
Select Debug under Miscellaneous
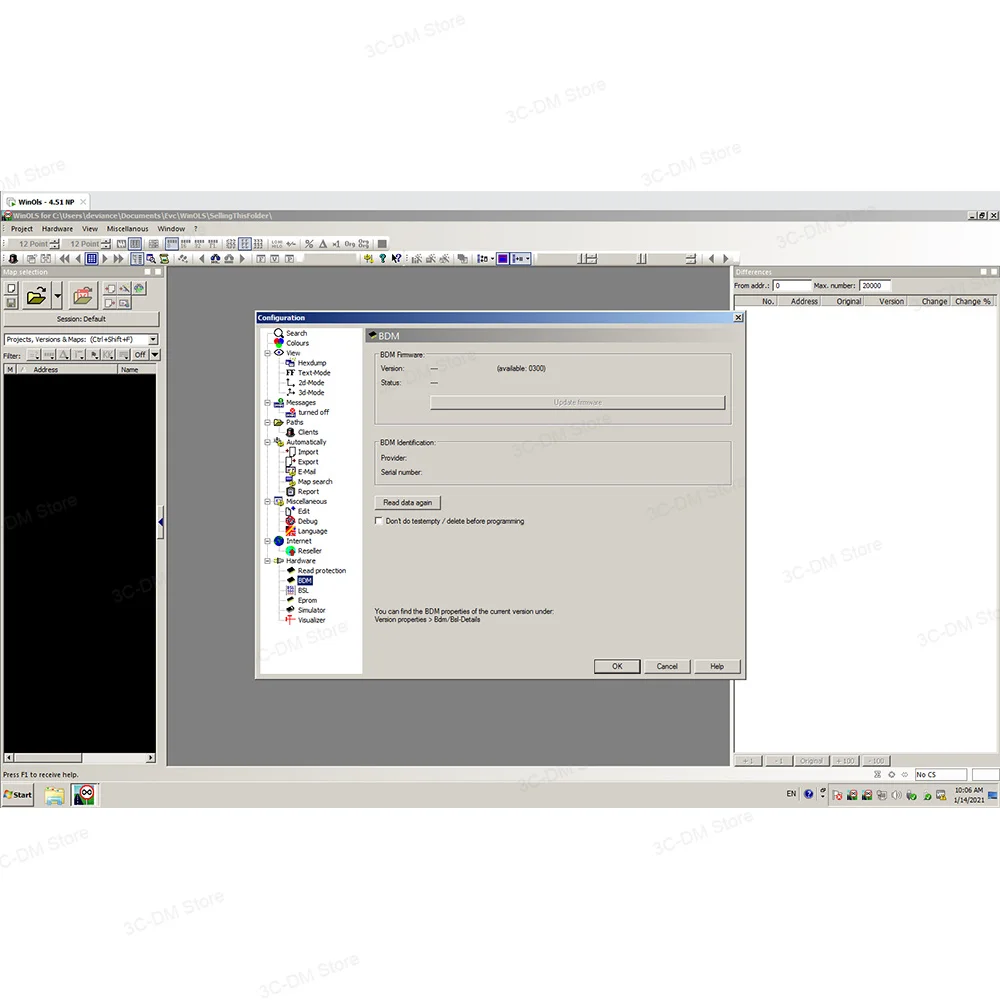[x=307, y=521]
